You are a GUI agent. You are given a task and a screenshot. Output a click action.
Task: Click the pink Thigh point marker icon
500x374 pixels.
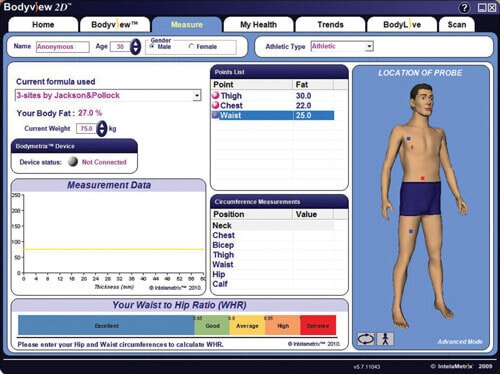pos(216,95)
